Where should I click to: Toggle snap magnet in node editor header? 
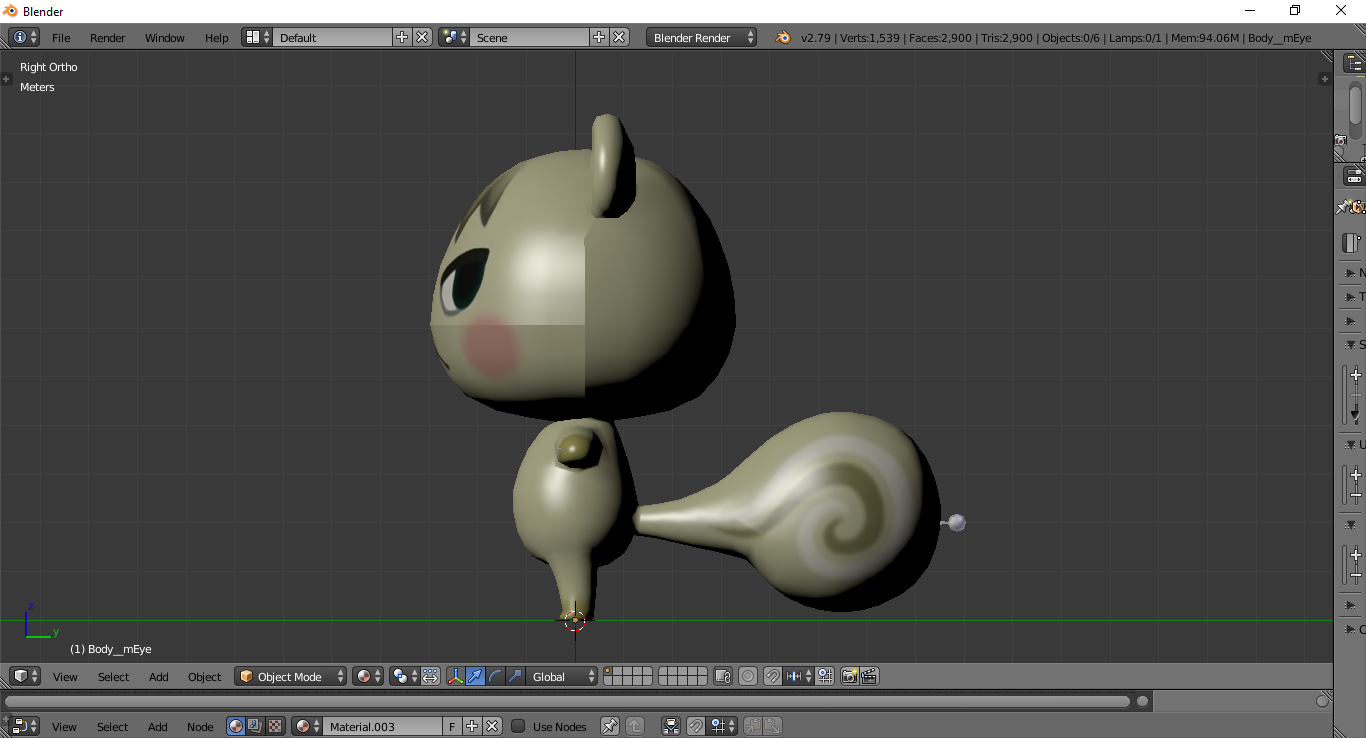coord(696,727)
